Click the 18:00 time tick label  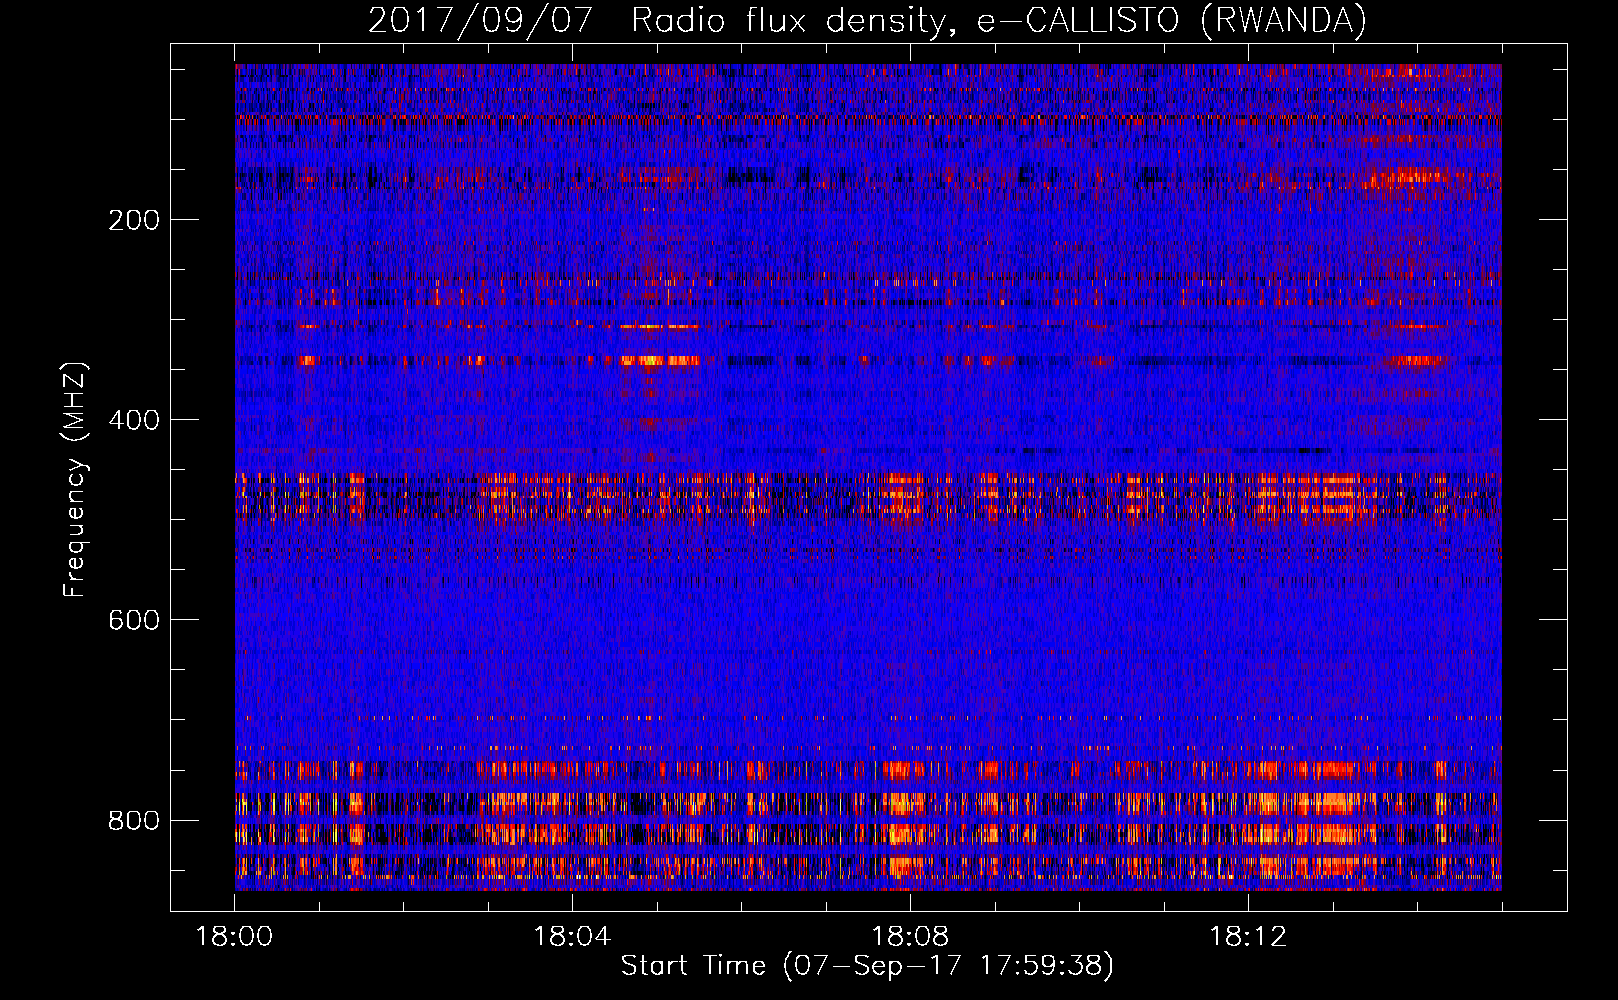(235, 937)
